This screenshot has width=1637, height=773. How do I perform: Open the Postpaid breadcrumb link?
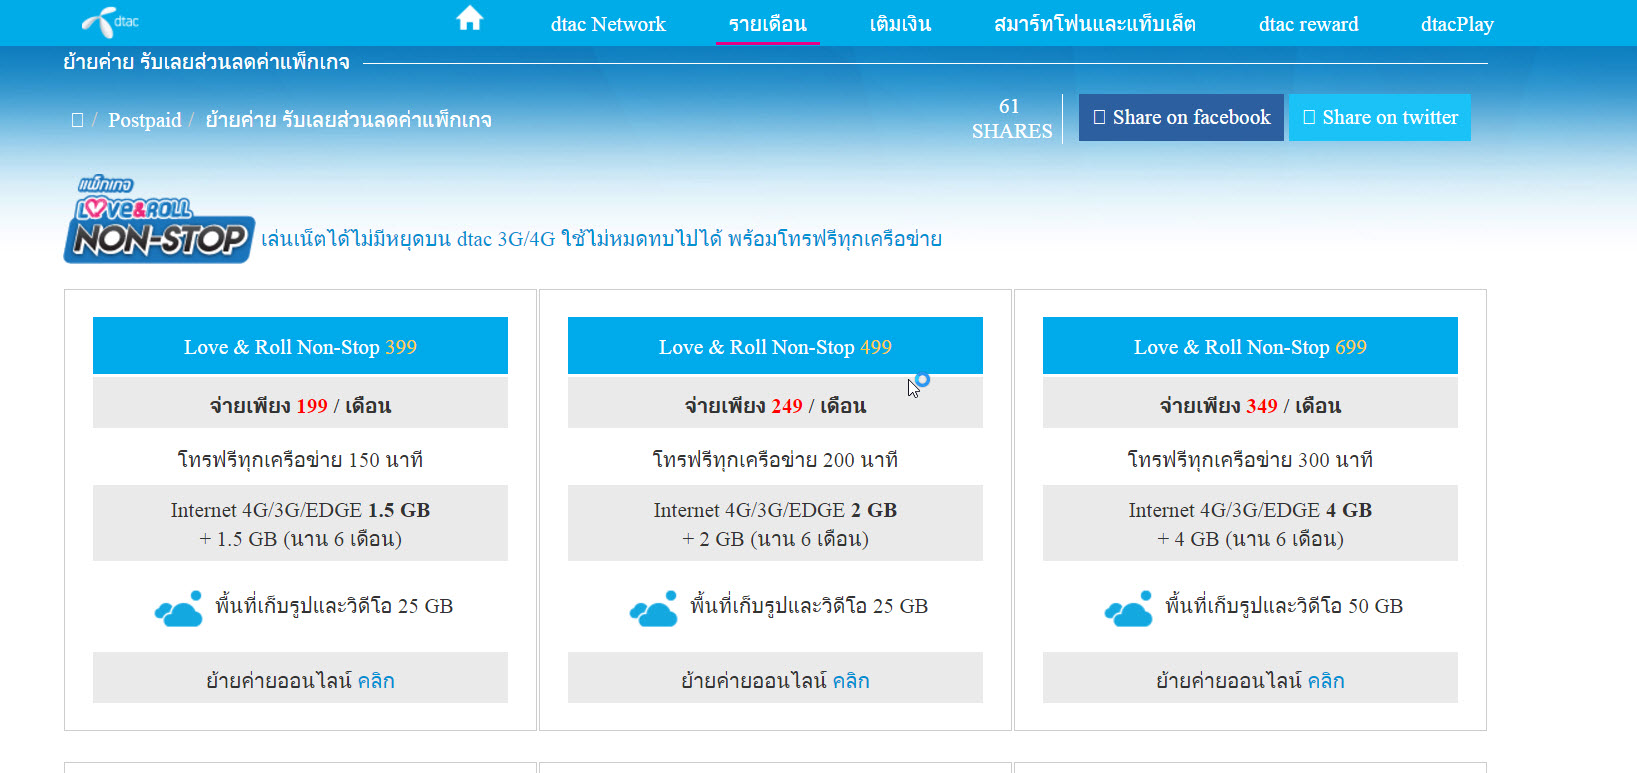click(x=145, y=120)
